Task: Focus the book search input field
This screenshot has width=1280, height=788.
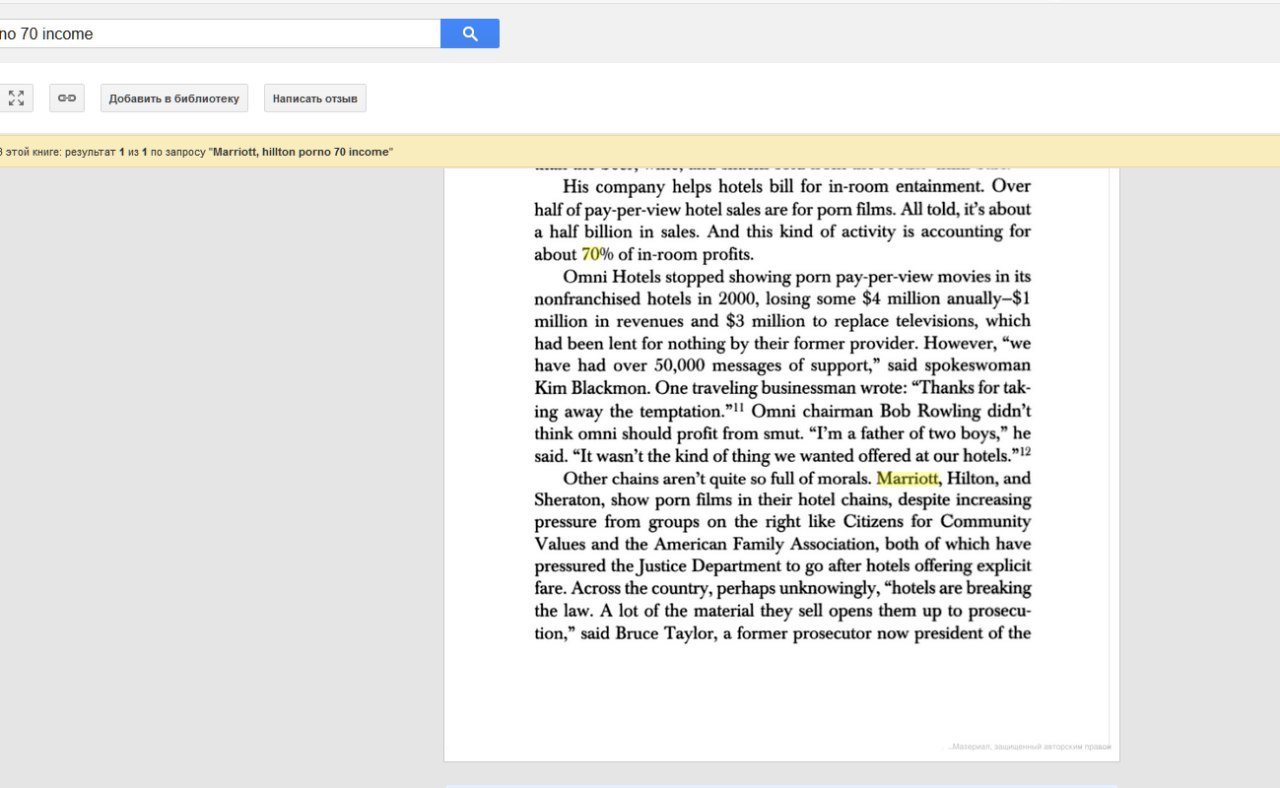Action: (x=220, y=34)
